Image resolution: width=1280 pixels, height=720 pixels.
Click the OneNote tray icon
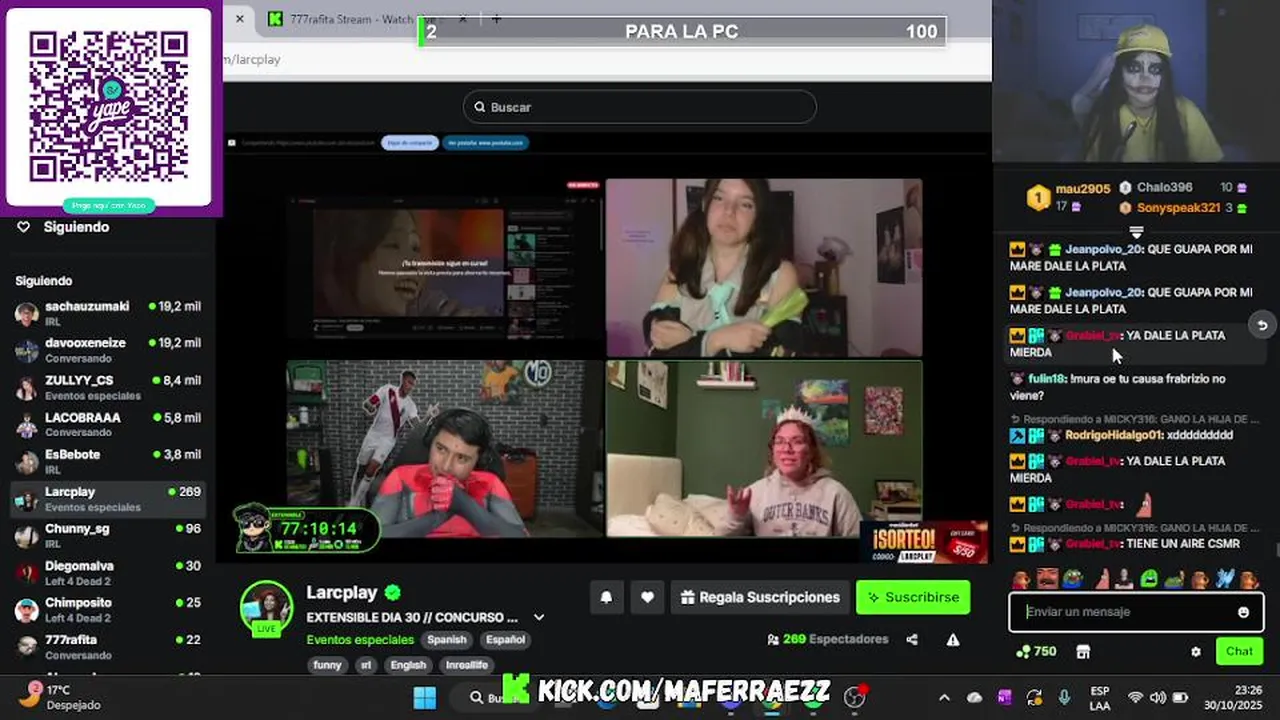[x=1005, y=697]
